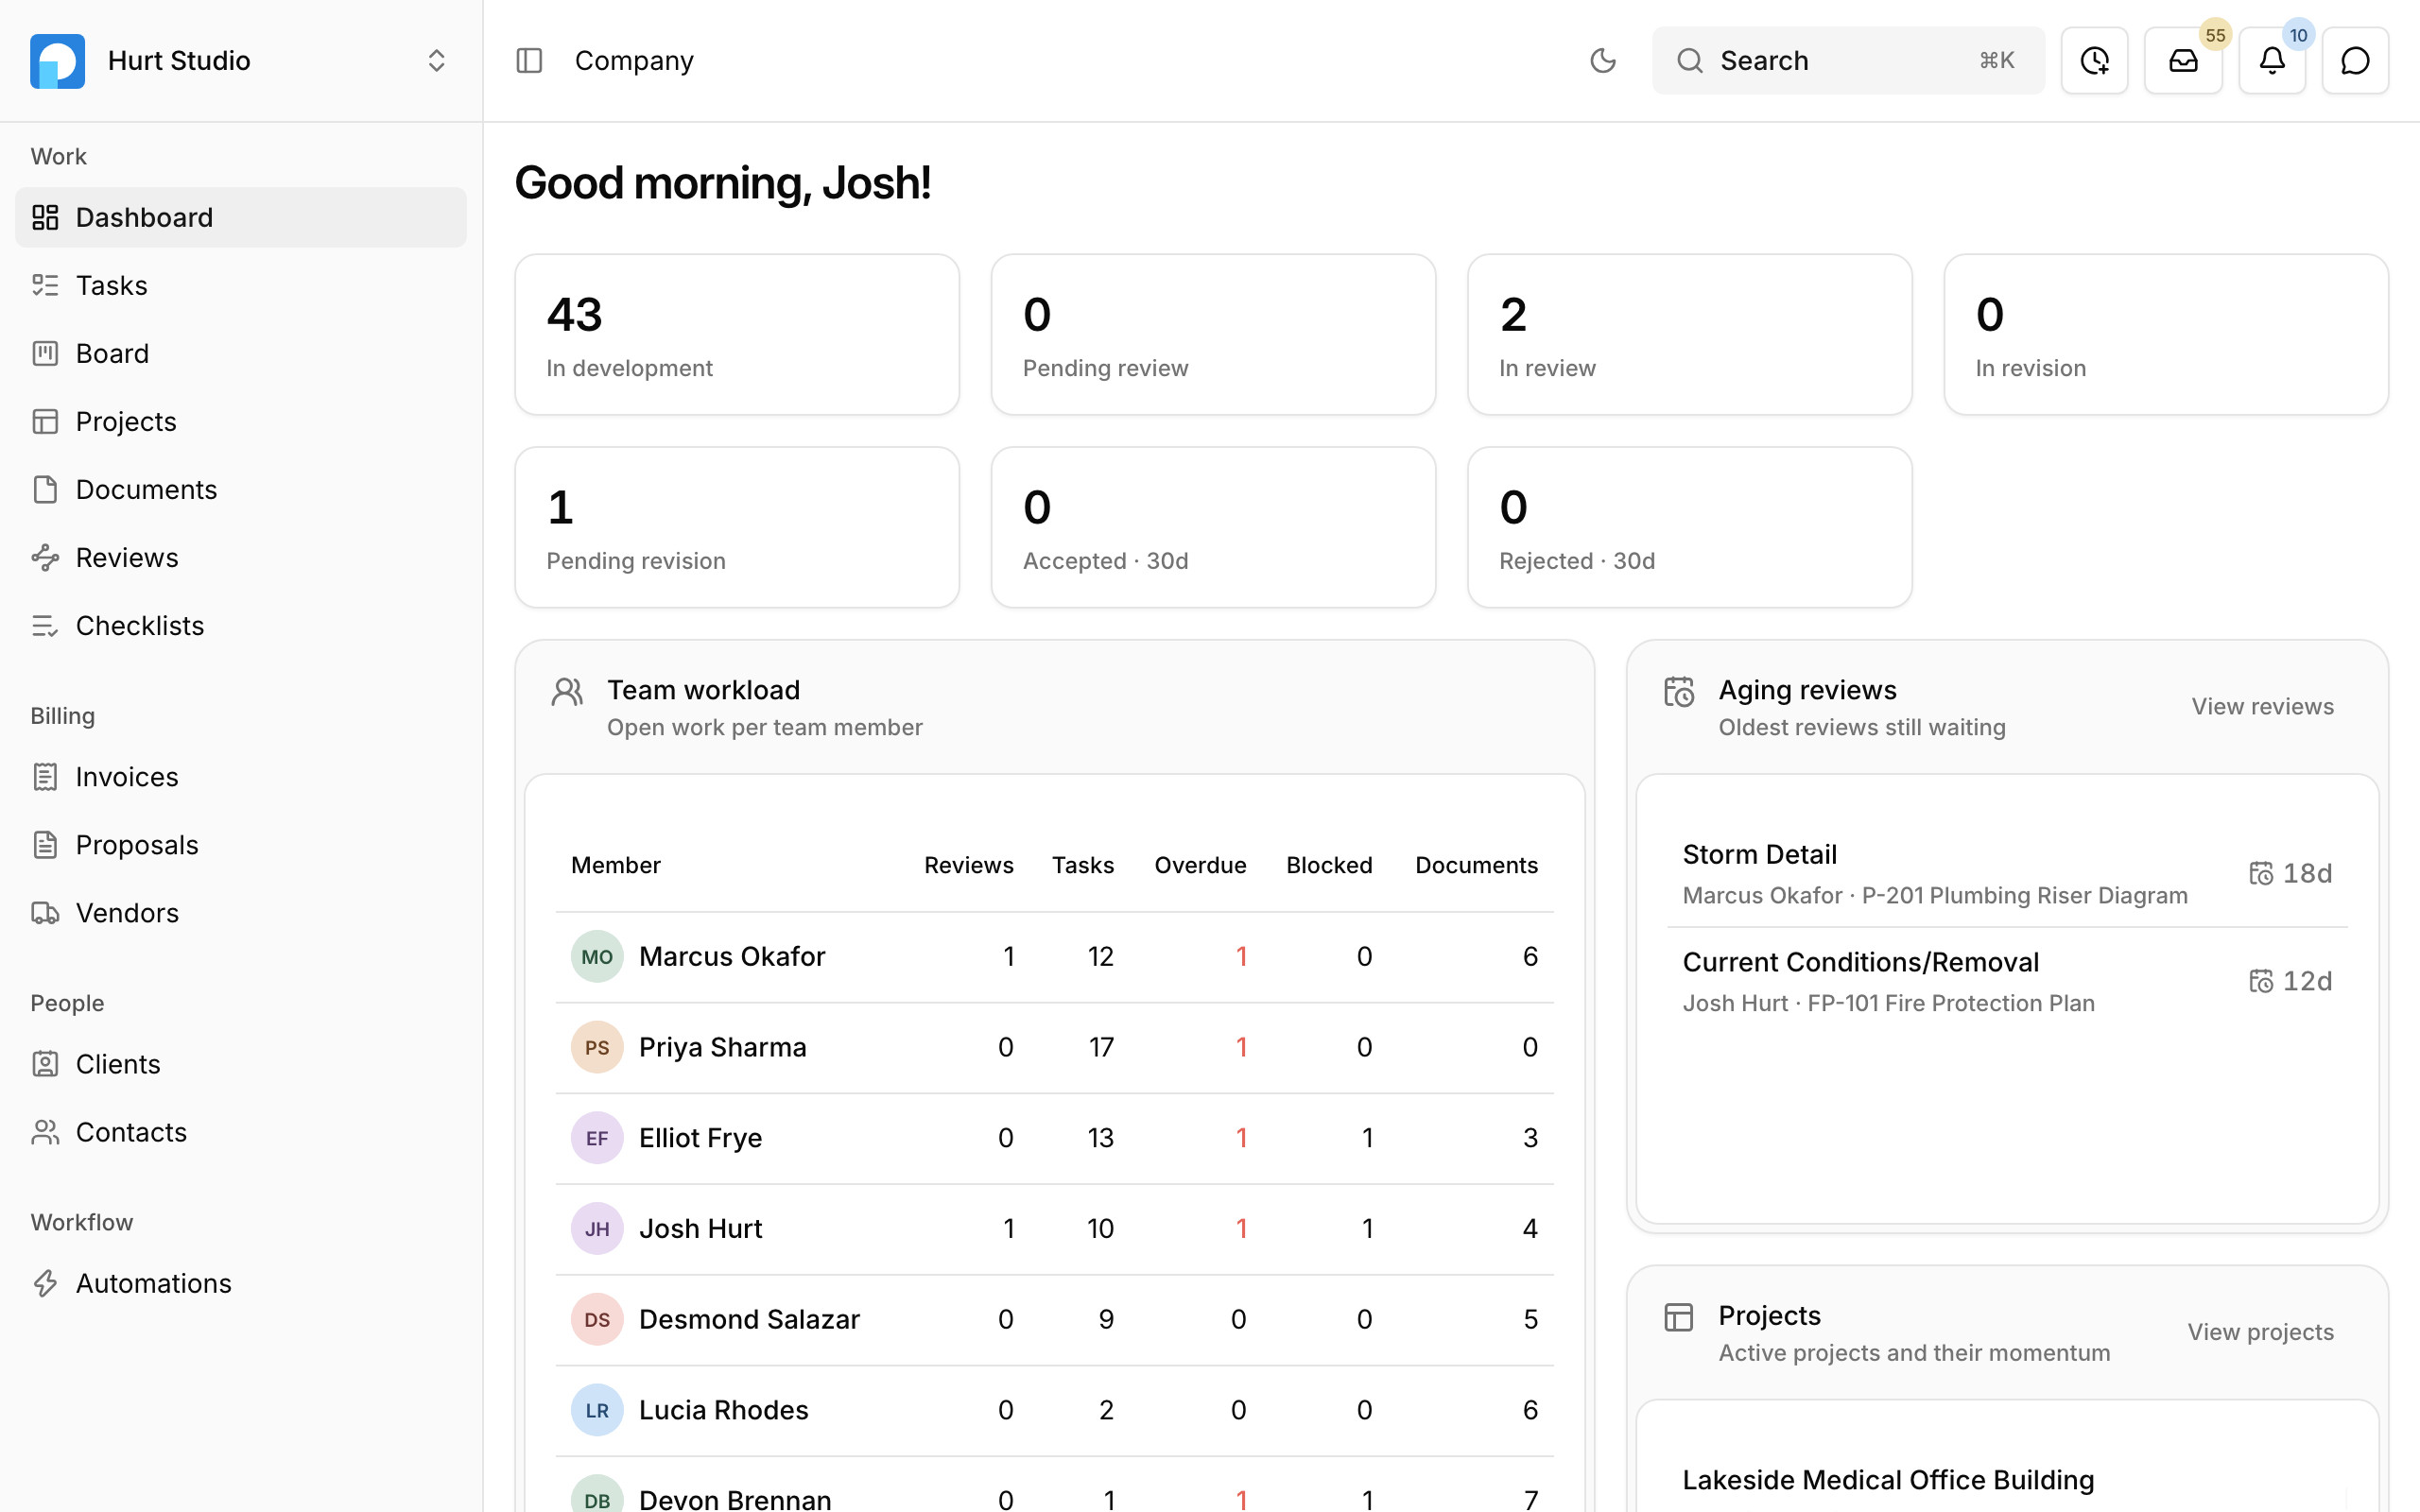
Task: Open Projects in the sidebar
Action: click(x=240, y=421)
